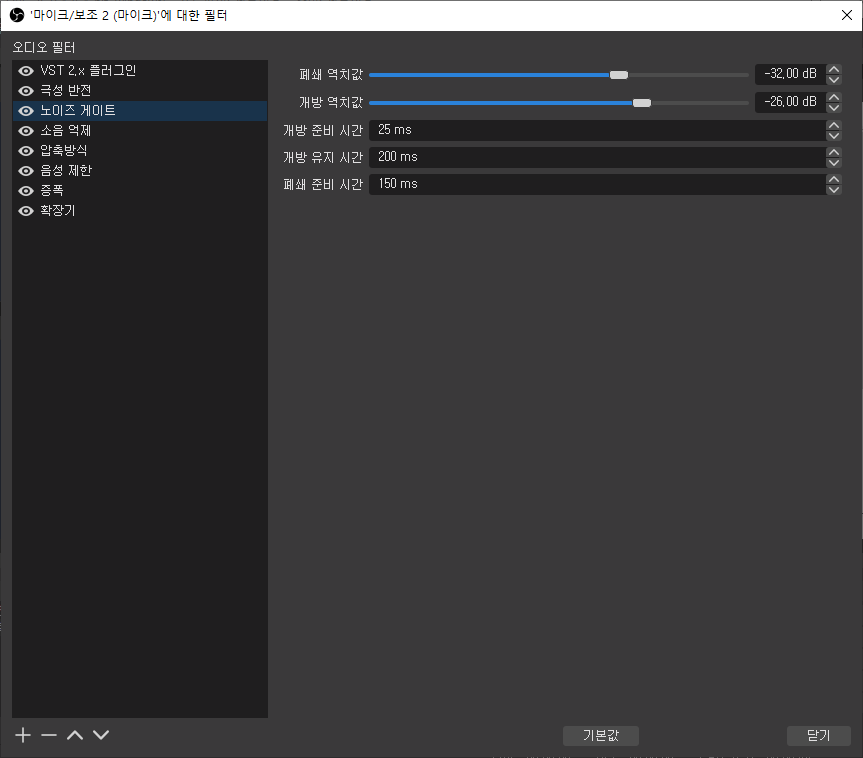
Task: Decrease 개방 유지 시간 with down arrow
Action: pos(834,162)
